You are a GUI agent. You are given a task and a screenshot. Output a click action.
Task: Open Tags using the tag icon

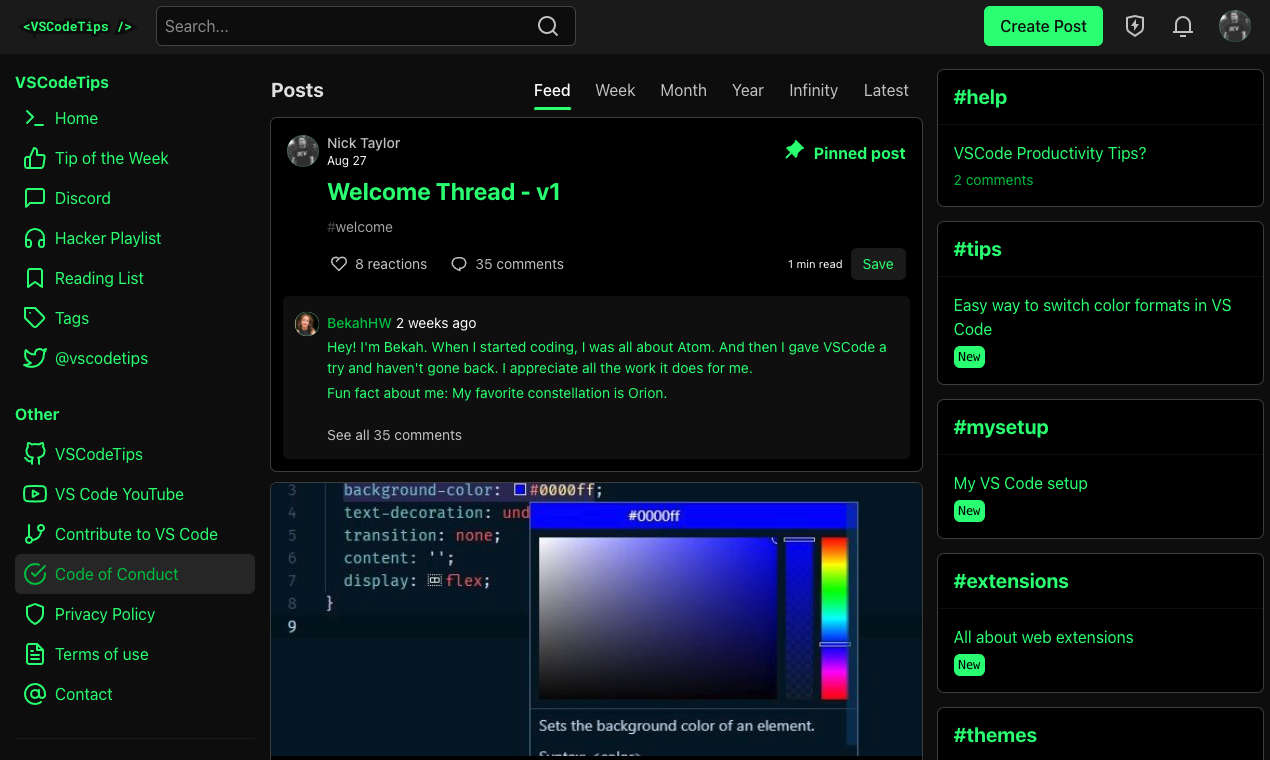(35, 318)
